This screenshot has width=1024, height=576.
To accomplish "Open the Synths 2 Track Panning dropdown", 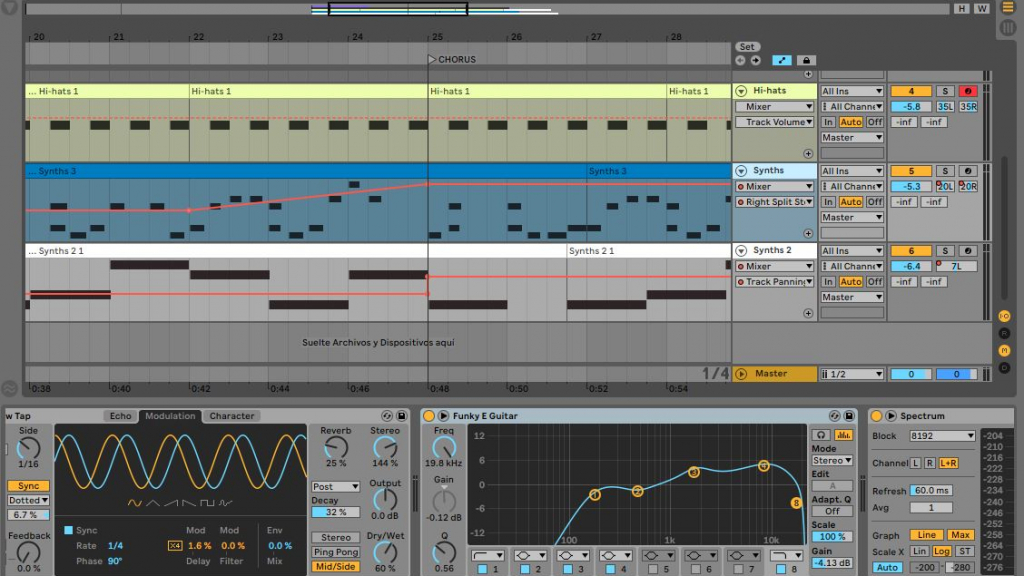I will (x=775, y=282).
